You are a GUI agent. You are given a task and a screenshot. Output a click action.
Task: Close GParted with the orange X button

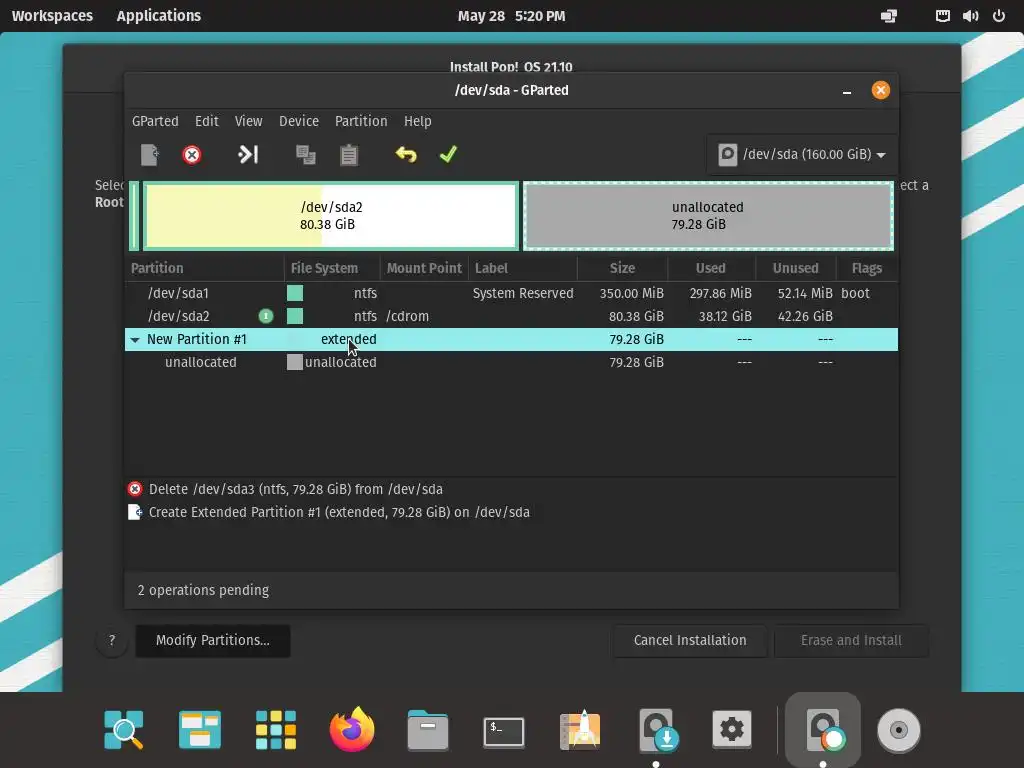(880, 90)
